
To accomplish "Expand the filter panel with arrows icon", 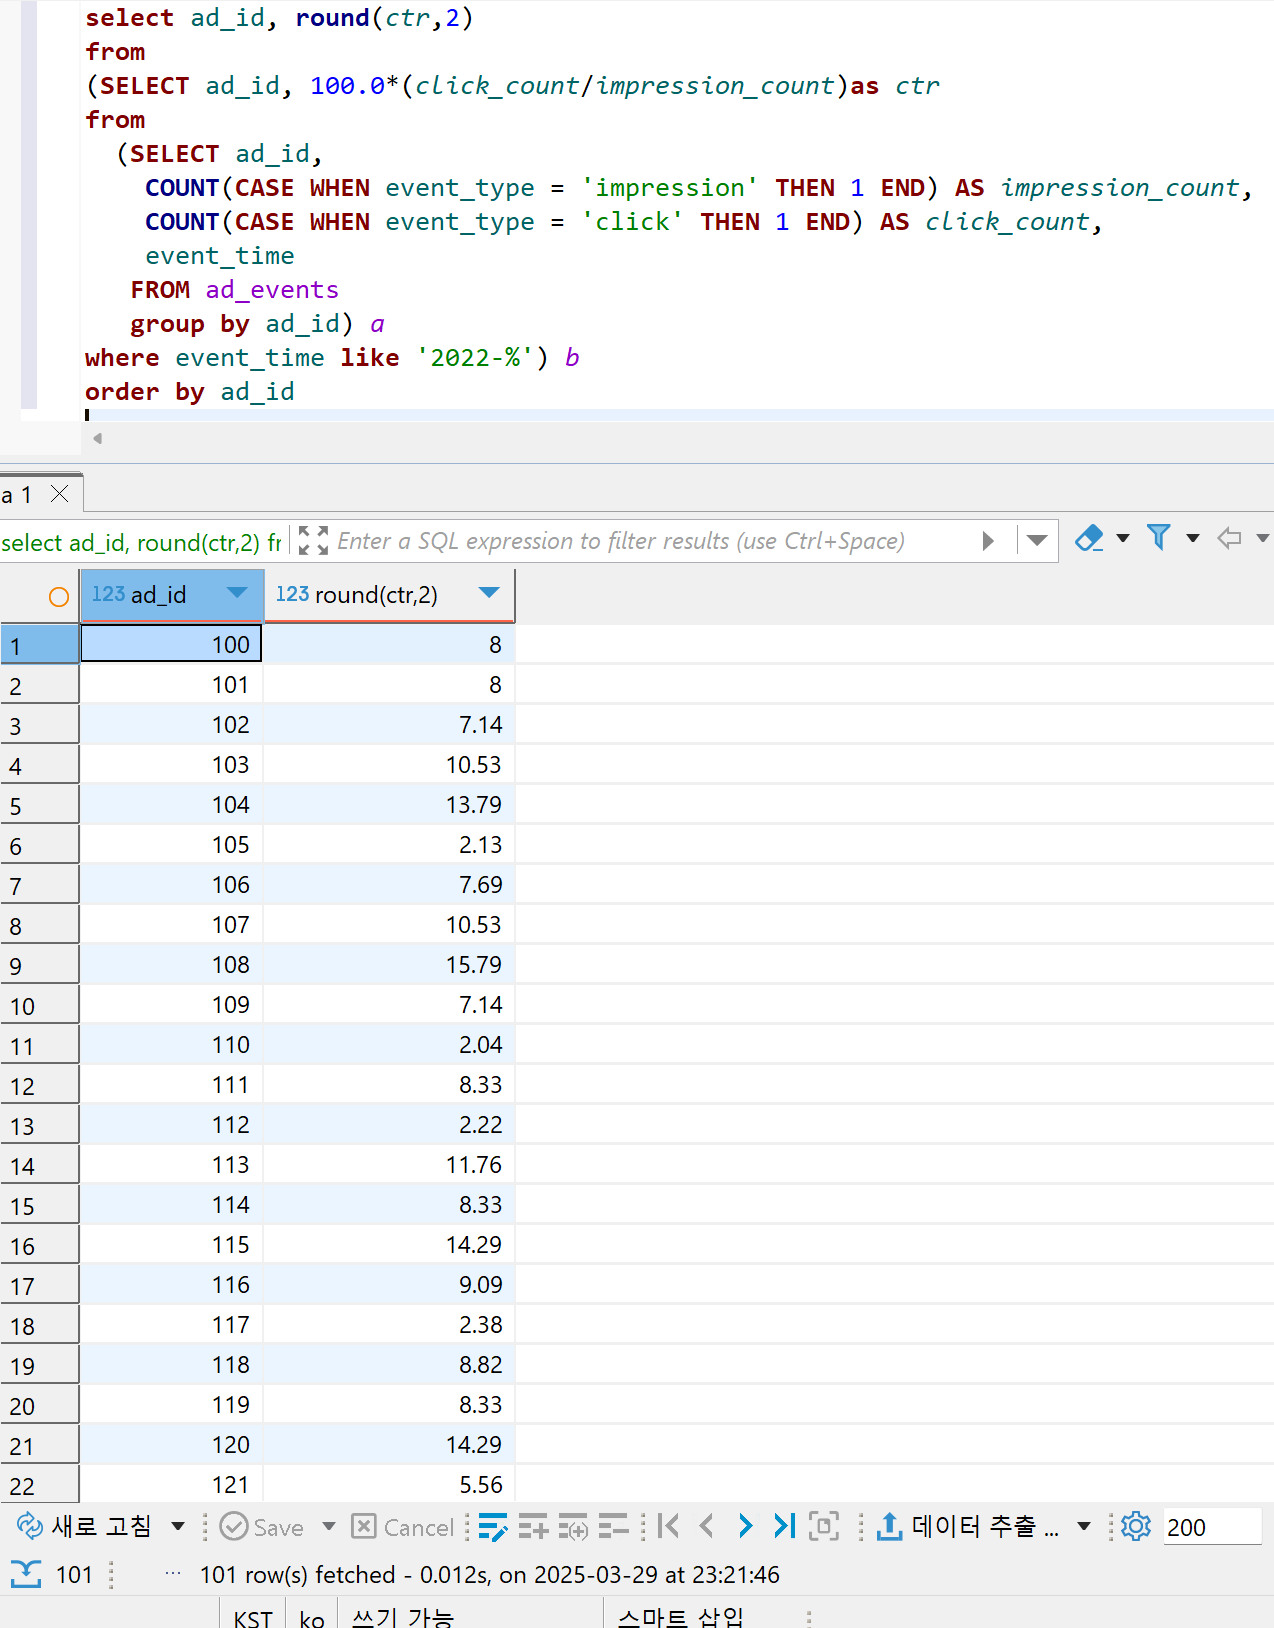I will [x=313, y=541].
